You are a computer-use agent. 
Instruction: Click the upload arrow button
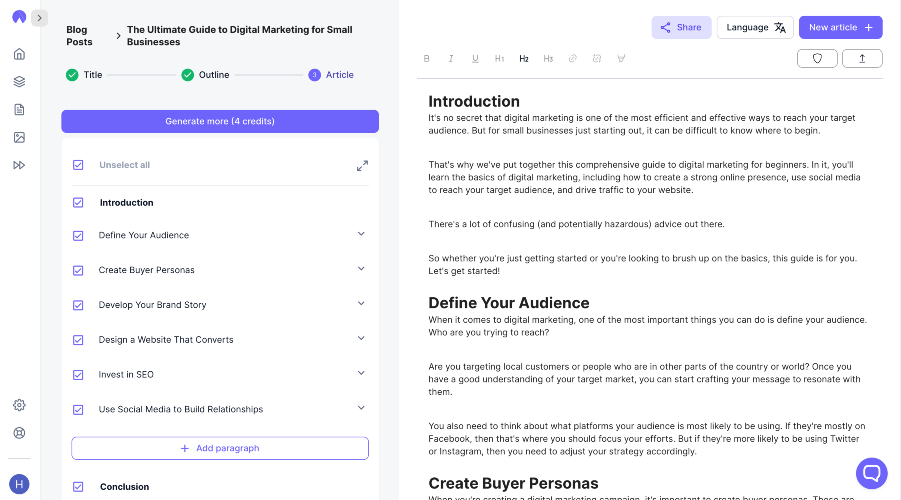click(862, 59)
